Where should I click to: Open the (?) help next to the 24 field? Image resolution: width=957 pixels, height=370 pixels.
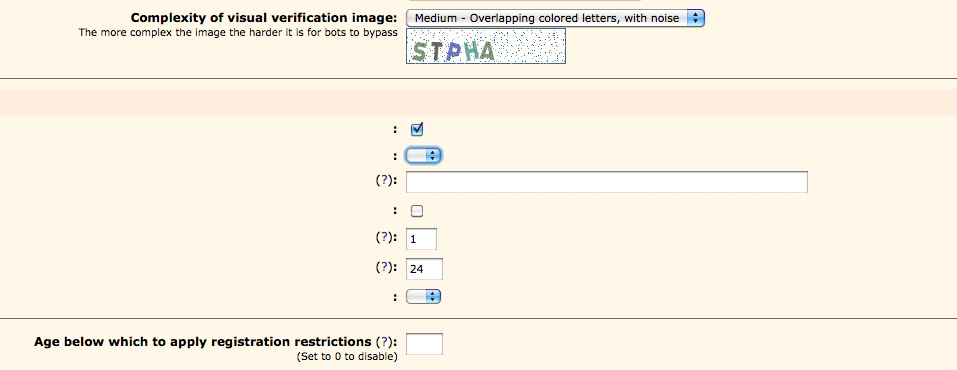pyautogui.click(x=383, y=267)
